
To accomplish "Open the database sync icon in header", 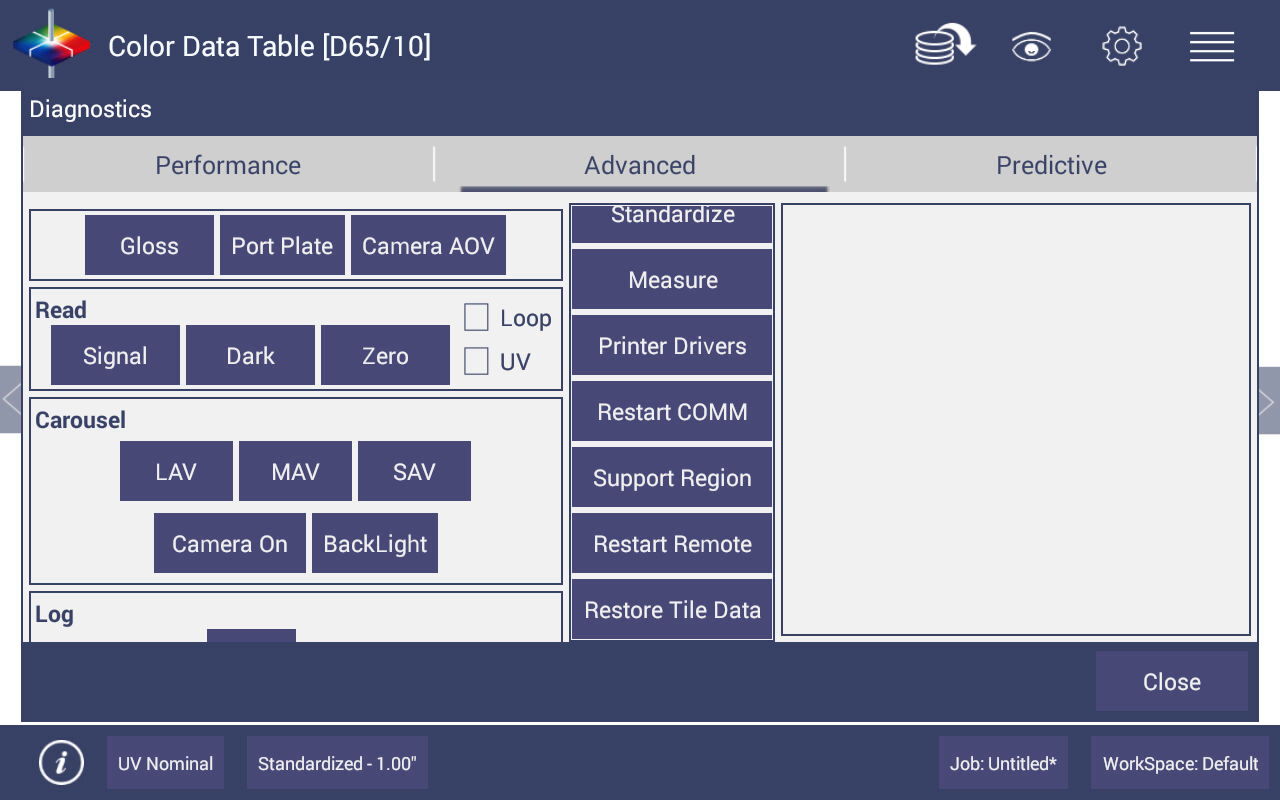I will pyautogui.click(x=944, y=46).
